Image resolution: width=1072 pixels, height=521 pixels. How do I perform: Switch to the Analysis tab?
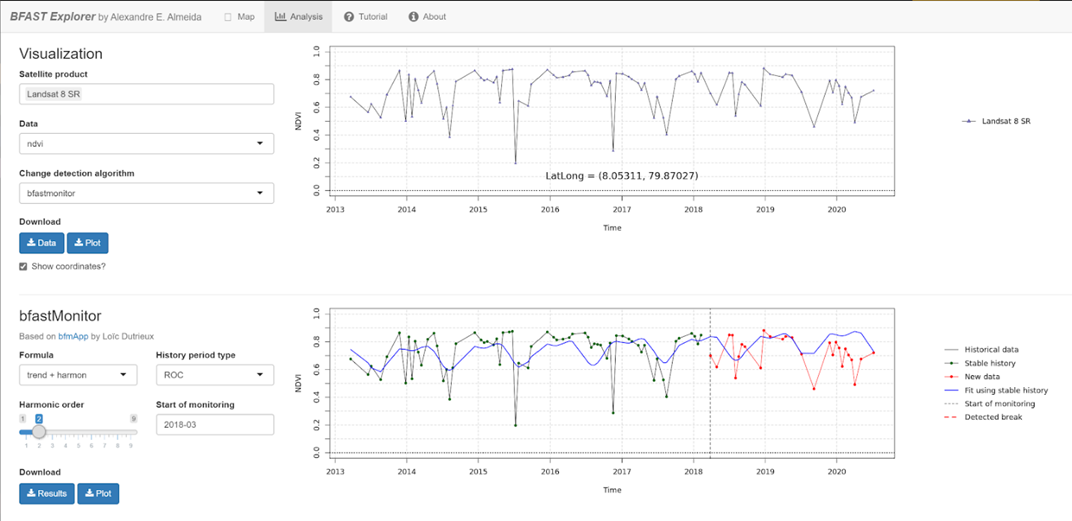coord(298,17)
